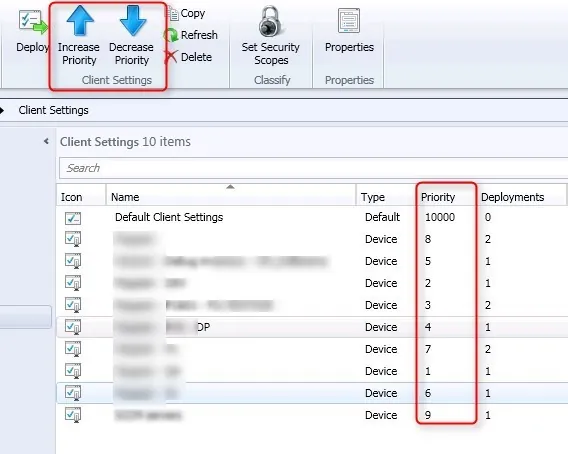
Task: Select icon of row with priority 6
Action: [73, 393]
